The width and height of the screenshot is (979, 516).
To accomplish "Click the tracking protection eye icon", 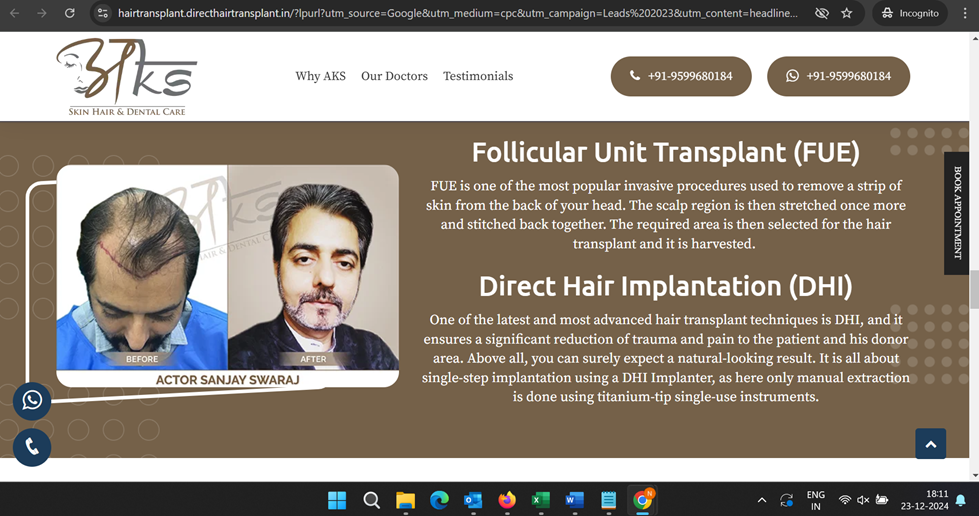I will coord(821,13).
